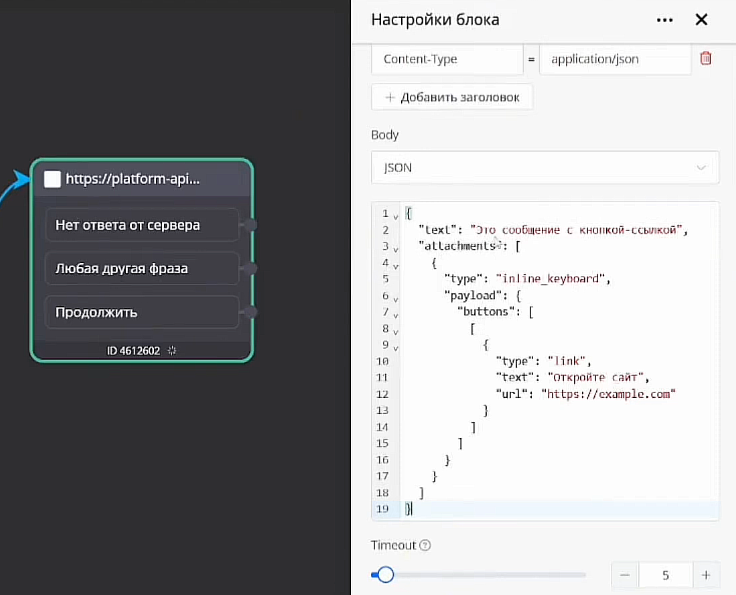Select the 'Продолжить' output on the node
This screenshot has height=595, width=736.
141,312
